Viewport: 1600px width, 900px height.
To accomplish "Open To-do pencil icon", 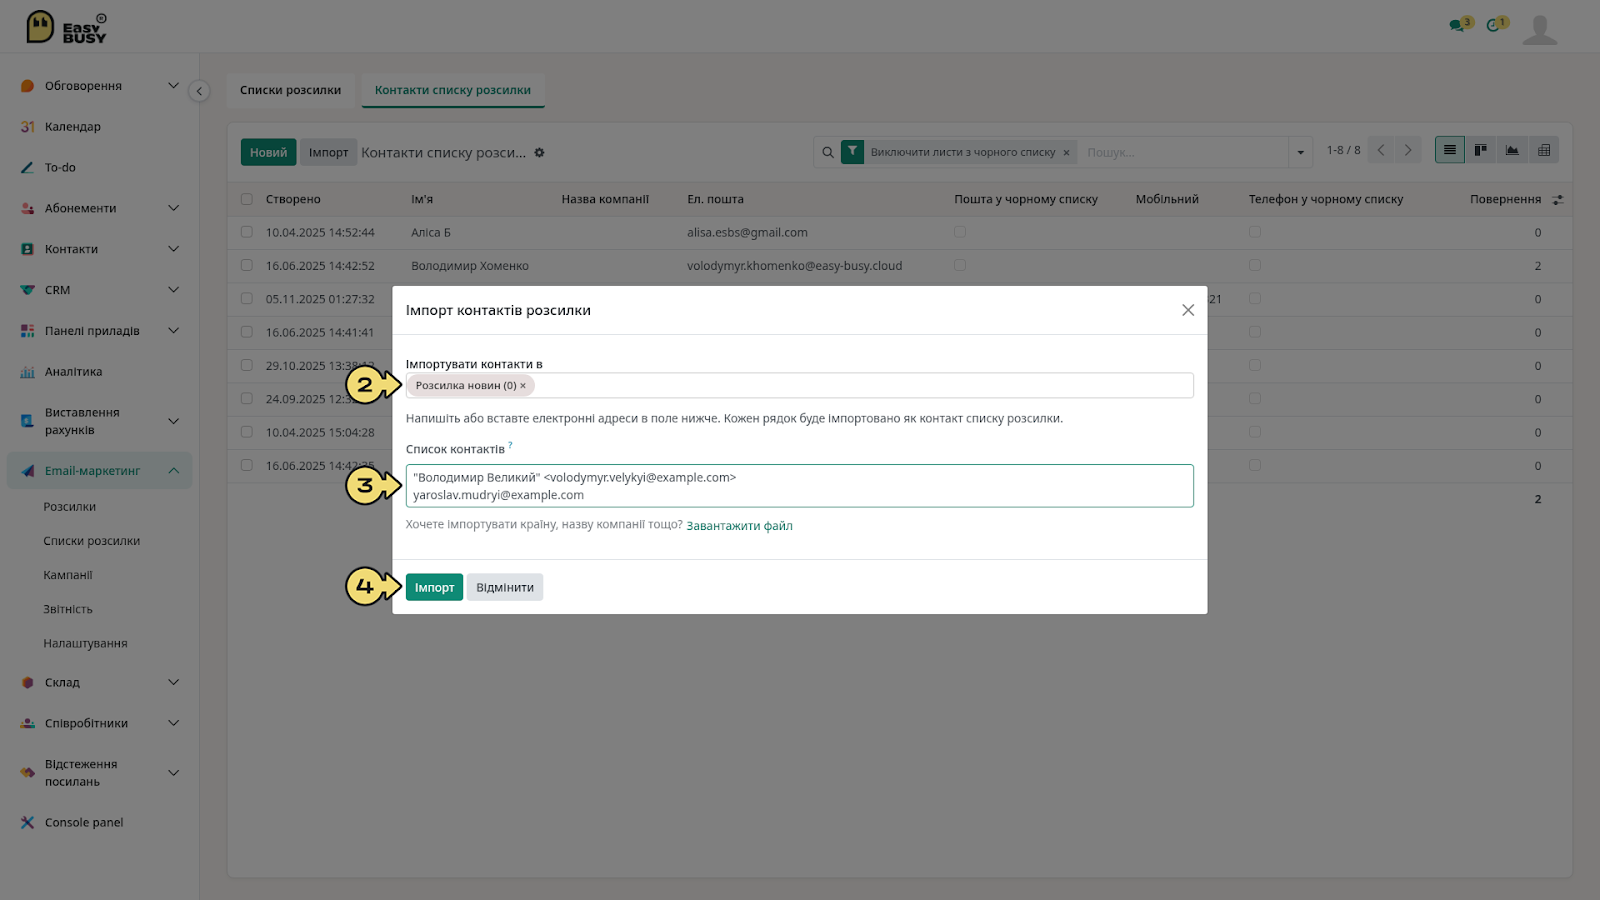I will coord(28,168).
